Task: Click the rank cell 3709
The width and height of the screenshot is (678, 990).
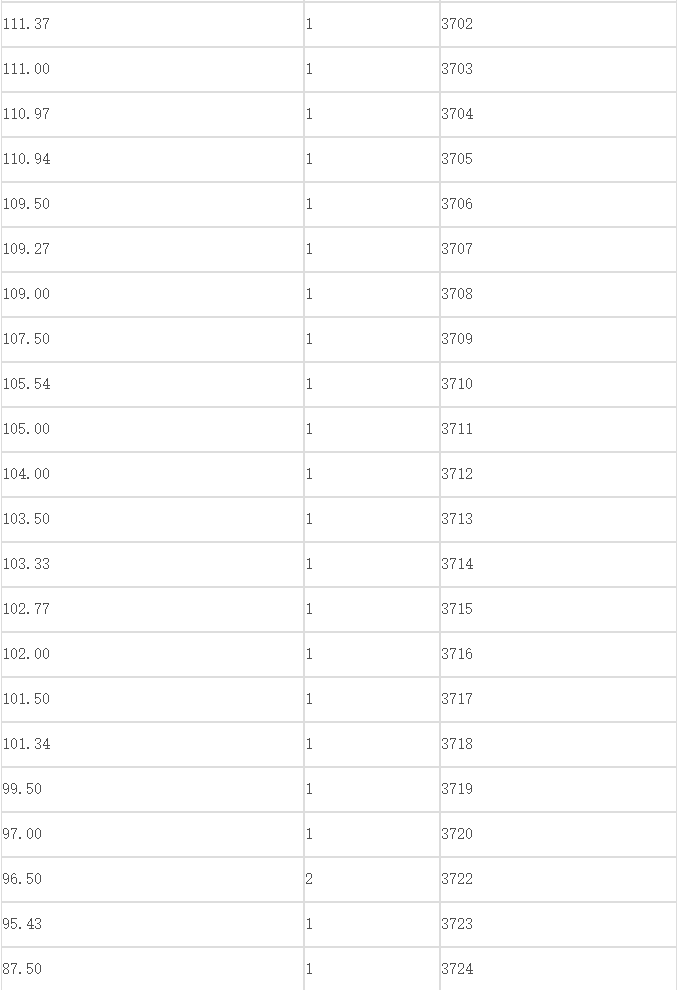Action: pyautogui.click(x=558, y=339)
